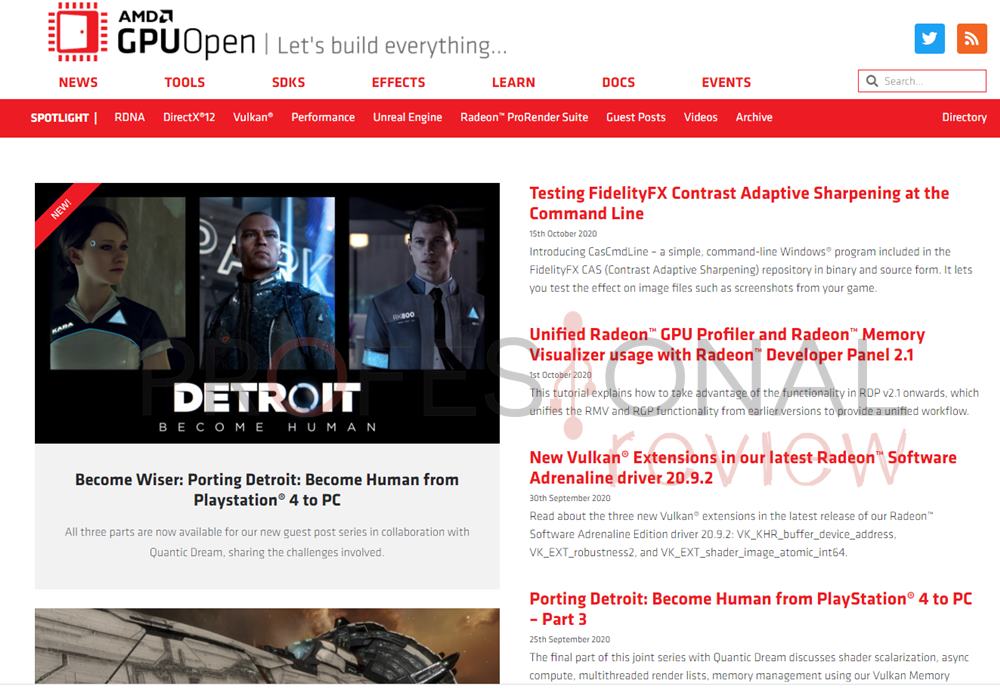Read 'Unified Radeon GPU Profiler' article

tap(727, 344)
